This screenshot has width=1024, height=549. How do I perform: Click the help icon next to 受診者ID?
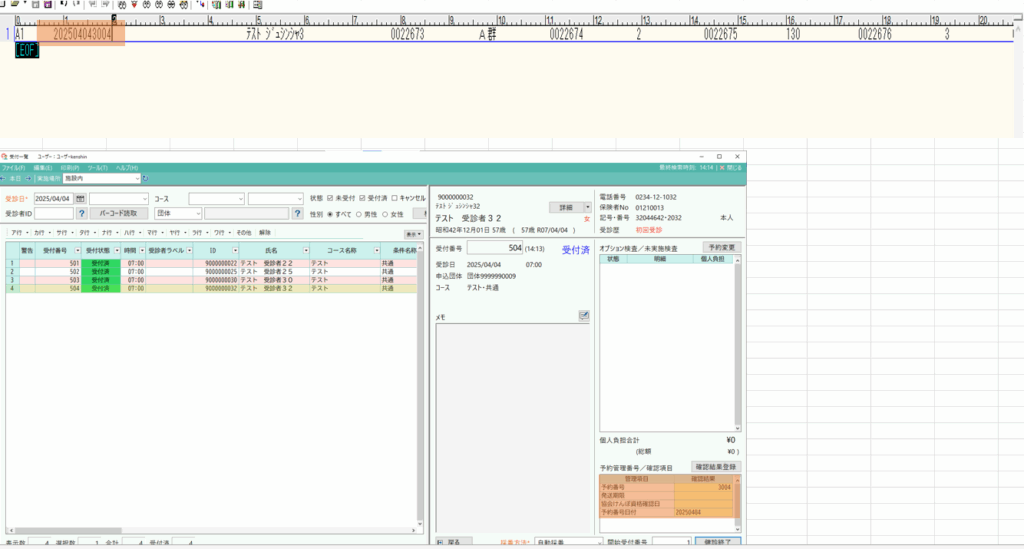click(x=80, y=213)
